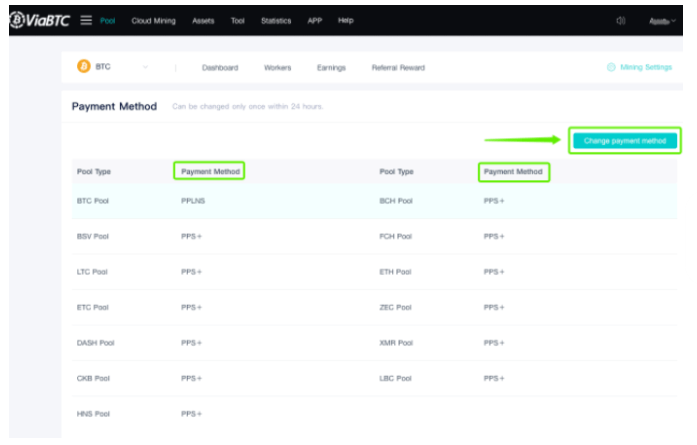Open the Cloud Mining menu
This screenshot has width=697, height=445.
(x=153, y=21)
